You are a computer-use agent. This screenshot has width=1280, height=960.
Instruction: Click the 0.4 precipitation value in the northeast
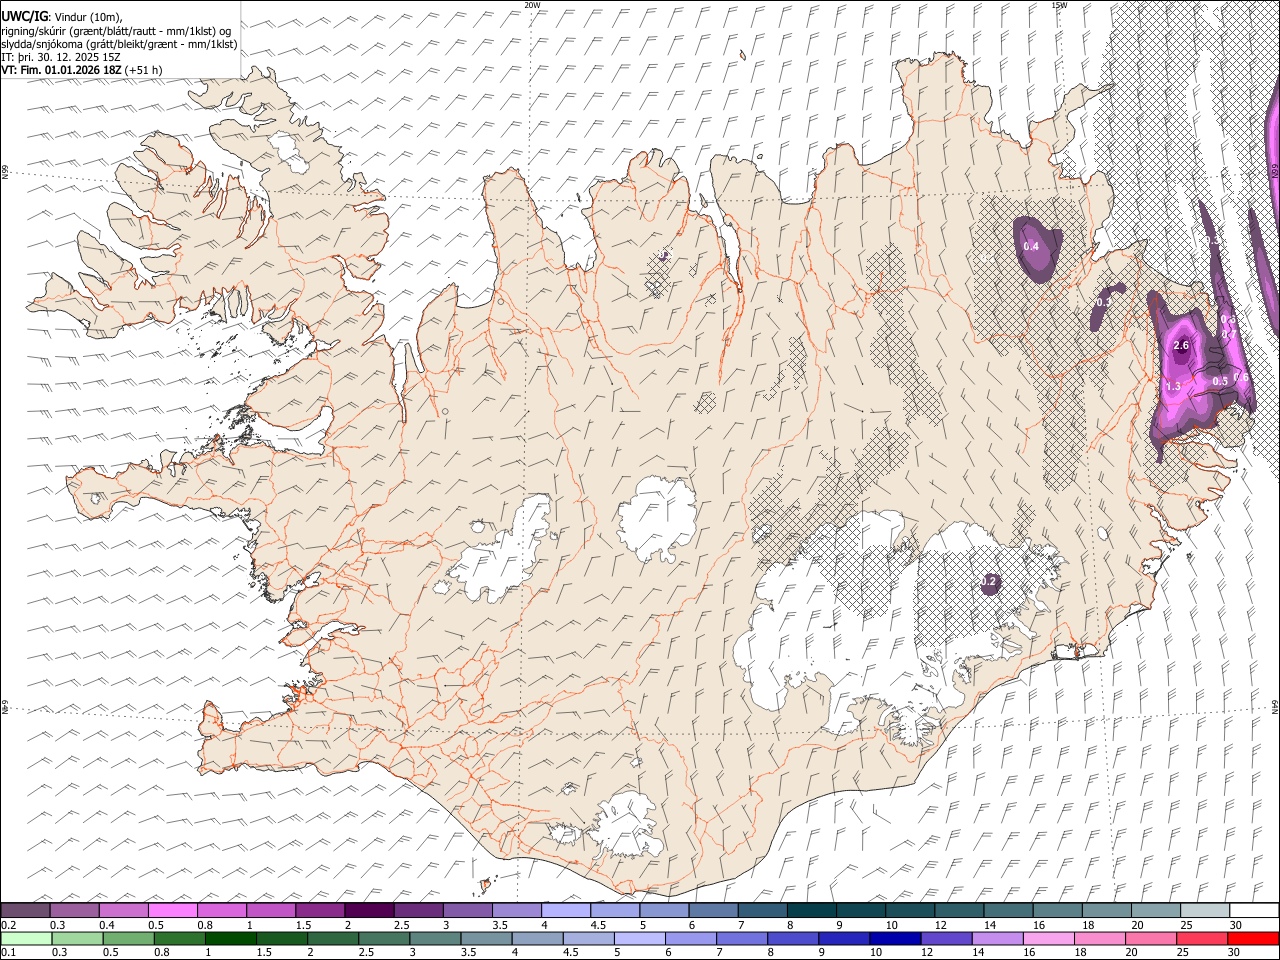tap(1031, 246)
